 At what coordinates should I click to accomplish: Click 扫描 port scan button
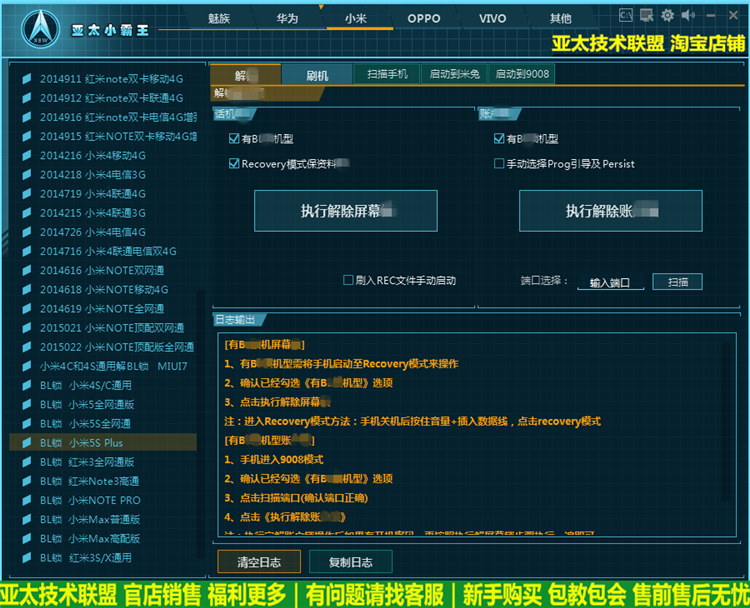coord(677,282)
